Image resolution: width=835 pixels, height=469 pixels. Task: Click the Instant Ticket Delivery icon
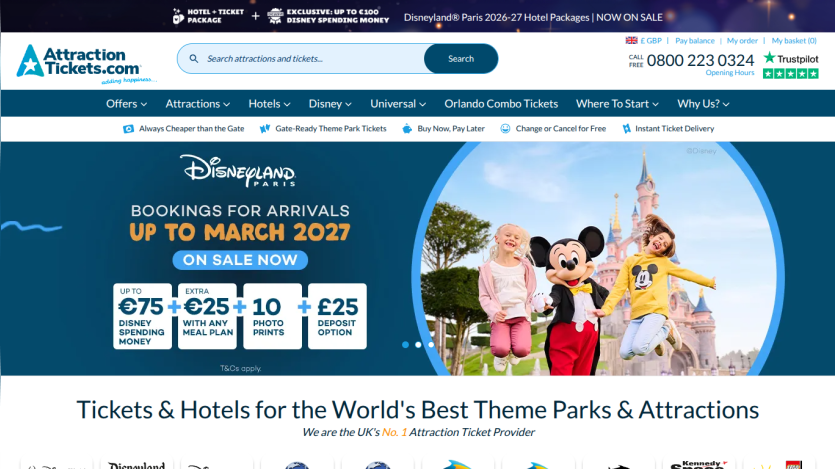pos(626,129)
